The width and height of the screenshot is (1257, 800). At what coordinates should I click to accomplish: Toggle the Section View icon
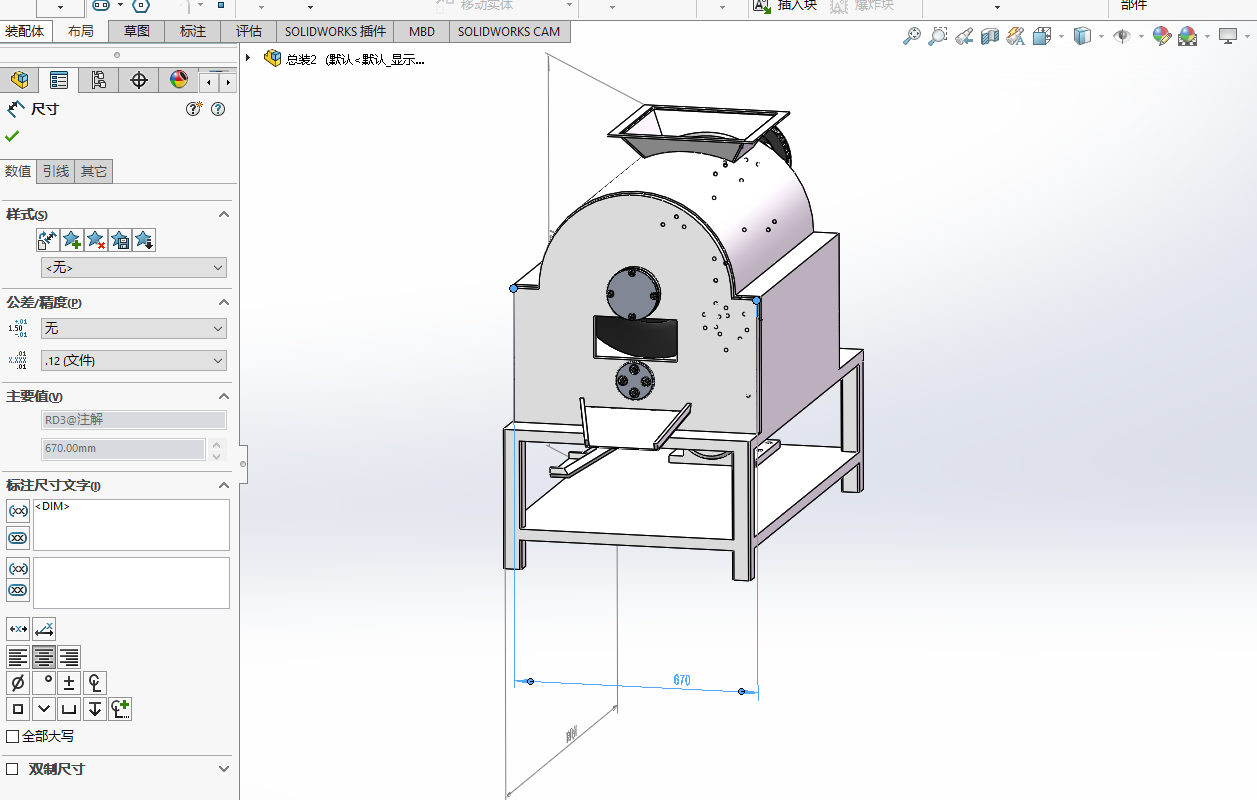(990, 36)
